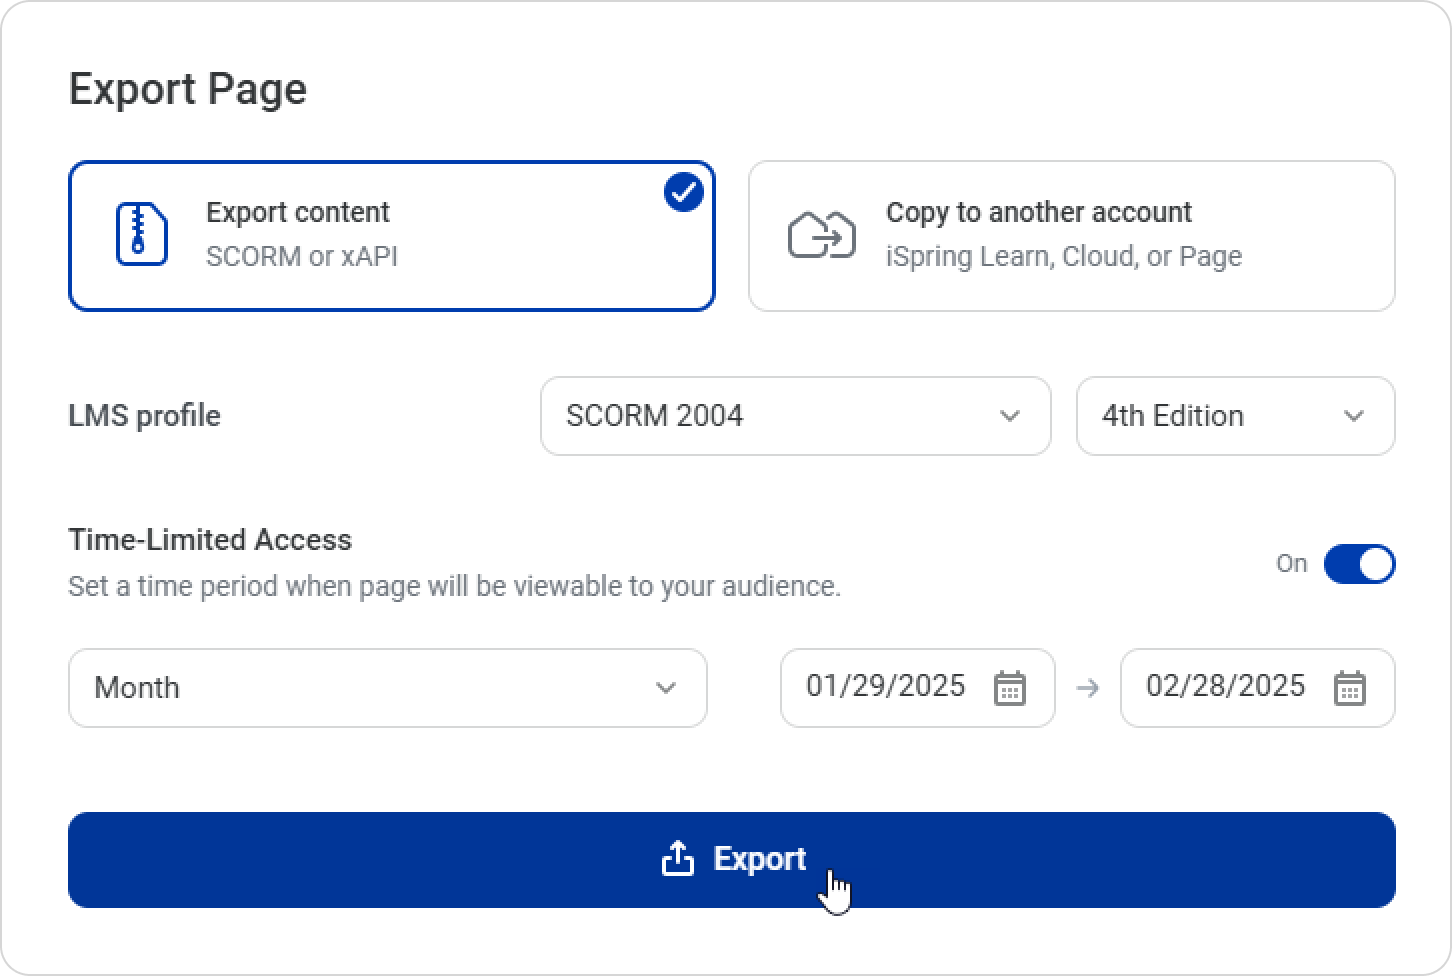Click the chevron arrow beside 4th Edition

click(1353, 416)
